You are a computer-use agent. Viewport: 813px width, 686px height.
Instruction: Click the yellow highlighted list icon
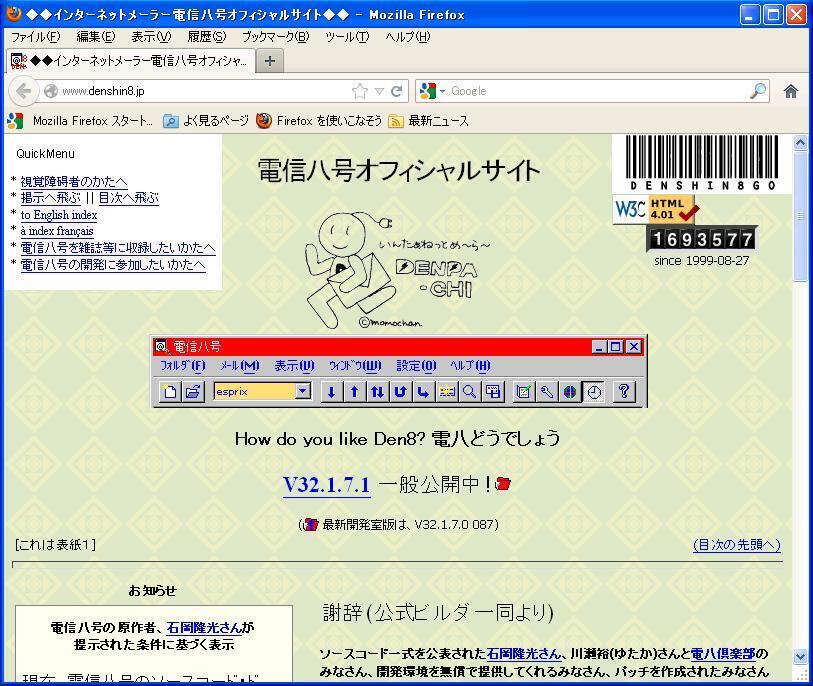coord(446,391)
